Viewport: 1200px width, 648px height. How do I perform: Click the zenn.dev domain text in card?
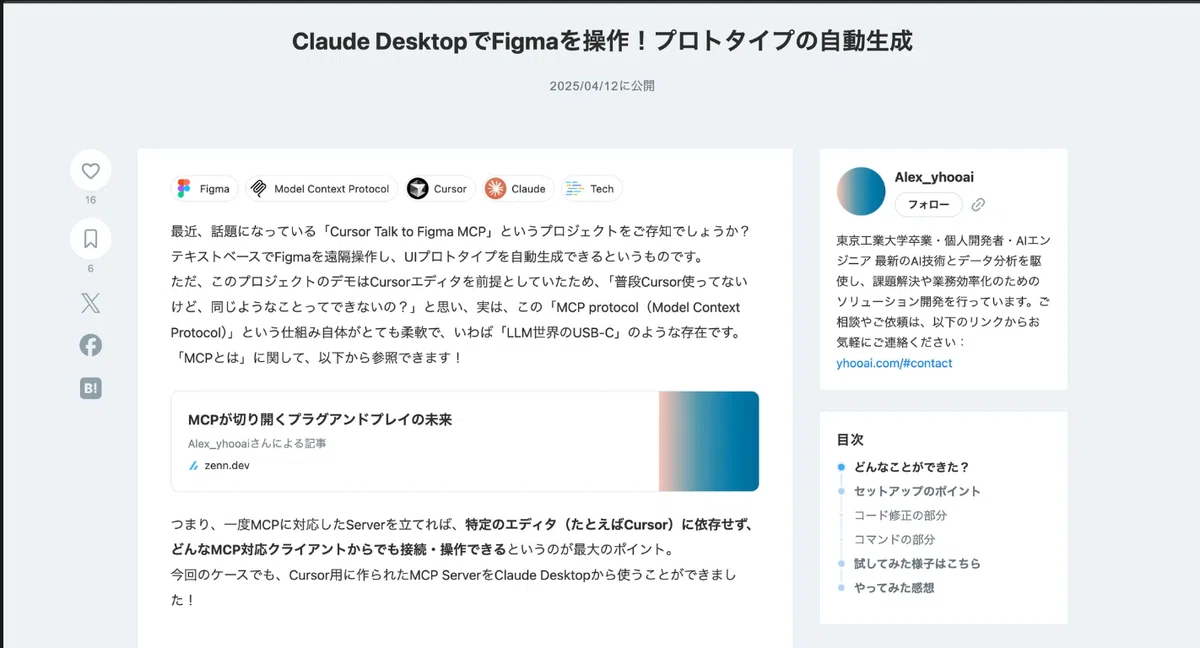(x=227, y=466)
